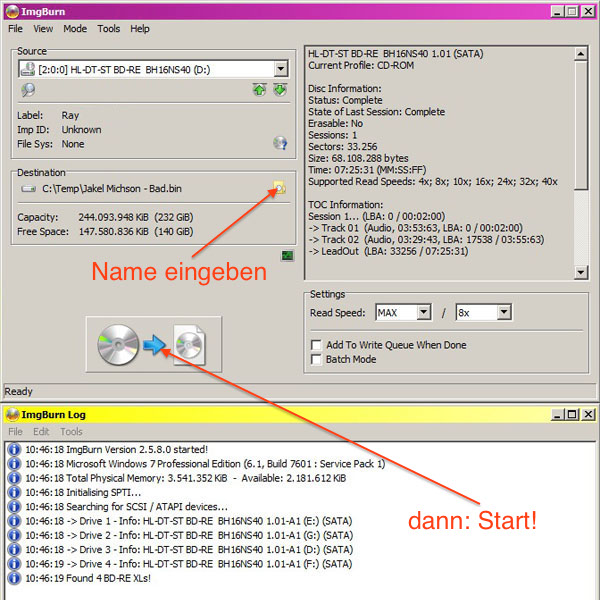Open the Mode menu
This screenshot has height=600, width=600.
(75, 29)
